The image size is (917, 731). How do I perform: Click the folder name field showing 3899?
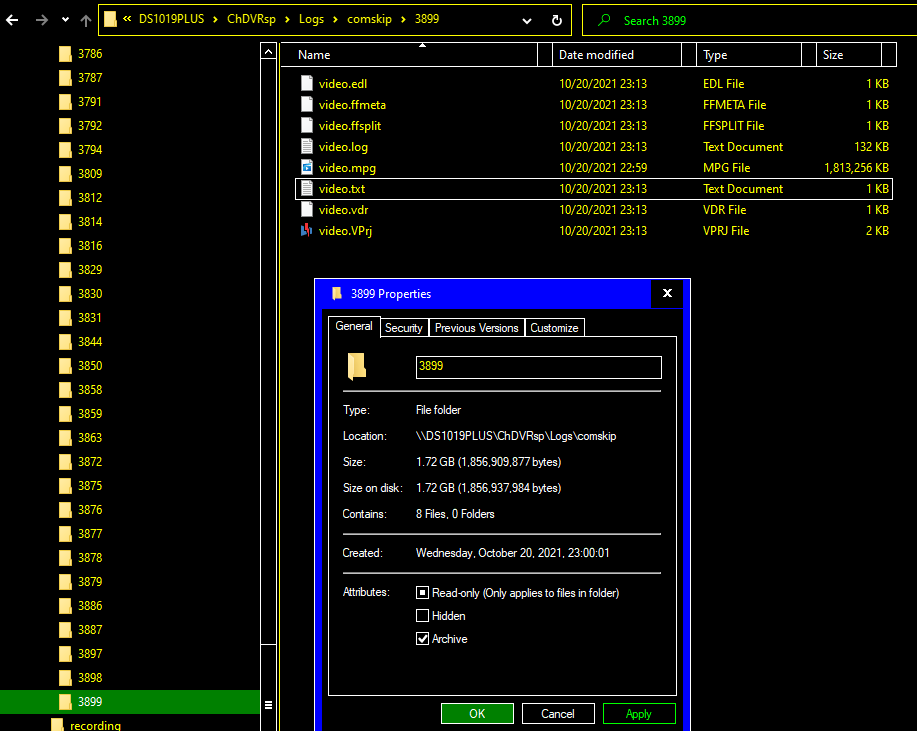(x=538, y=367)
